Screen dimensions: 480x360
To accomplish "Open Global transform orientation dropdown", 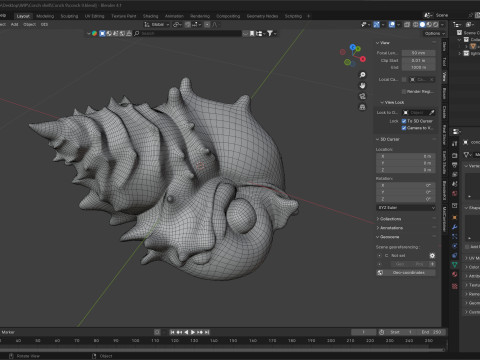I will [x=157, y=24].
